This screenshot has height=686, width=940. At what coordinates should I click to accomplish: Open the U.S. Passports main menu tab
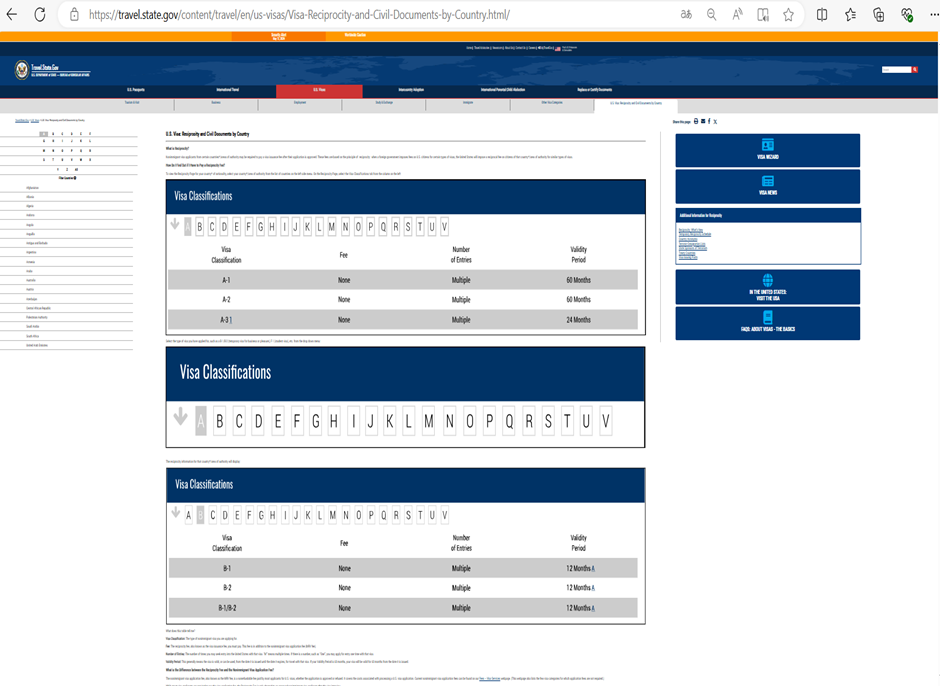pos(135,90)
